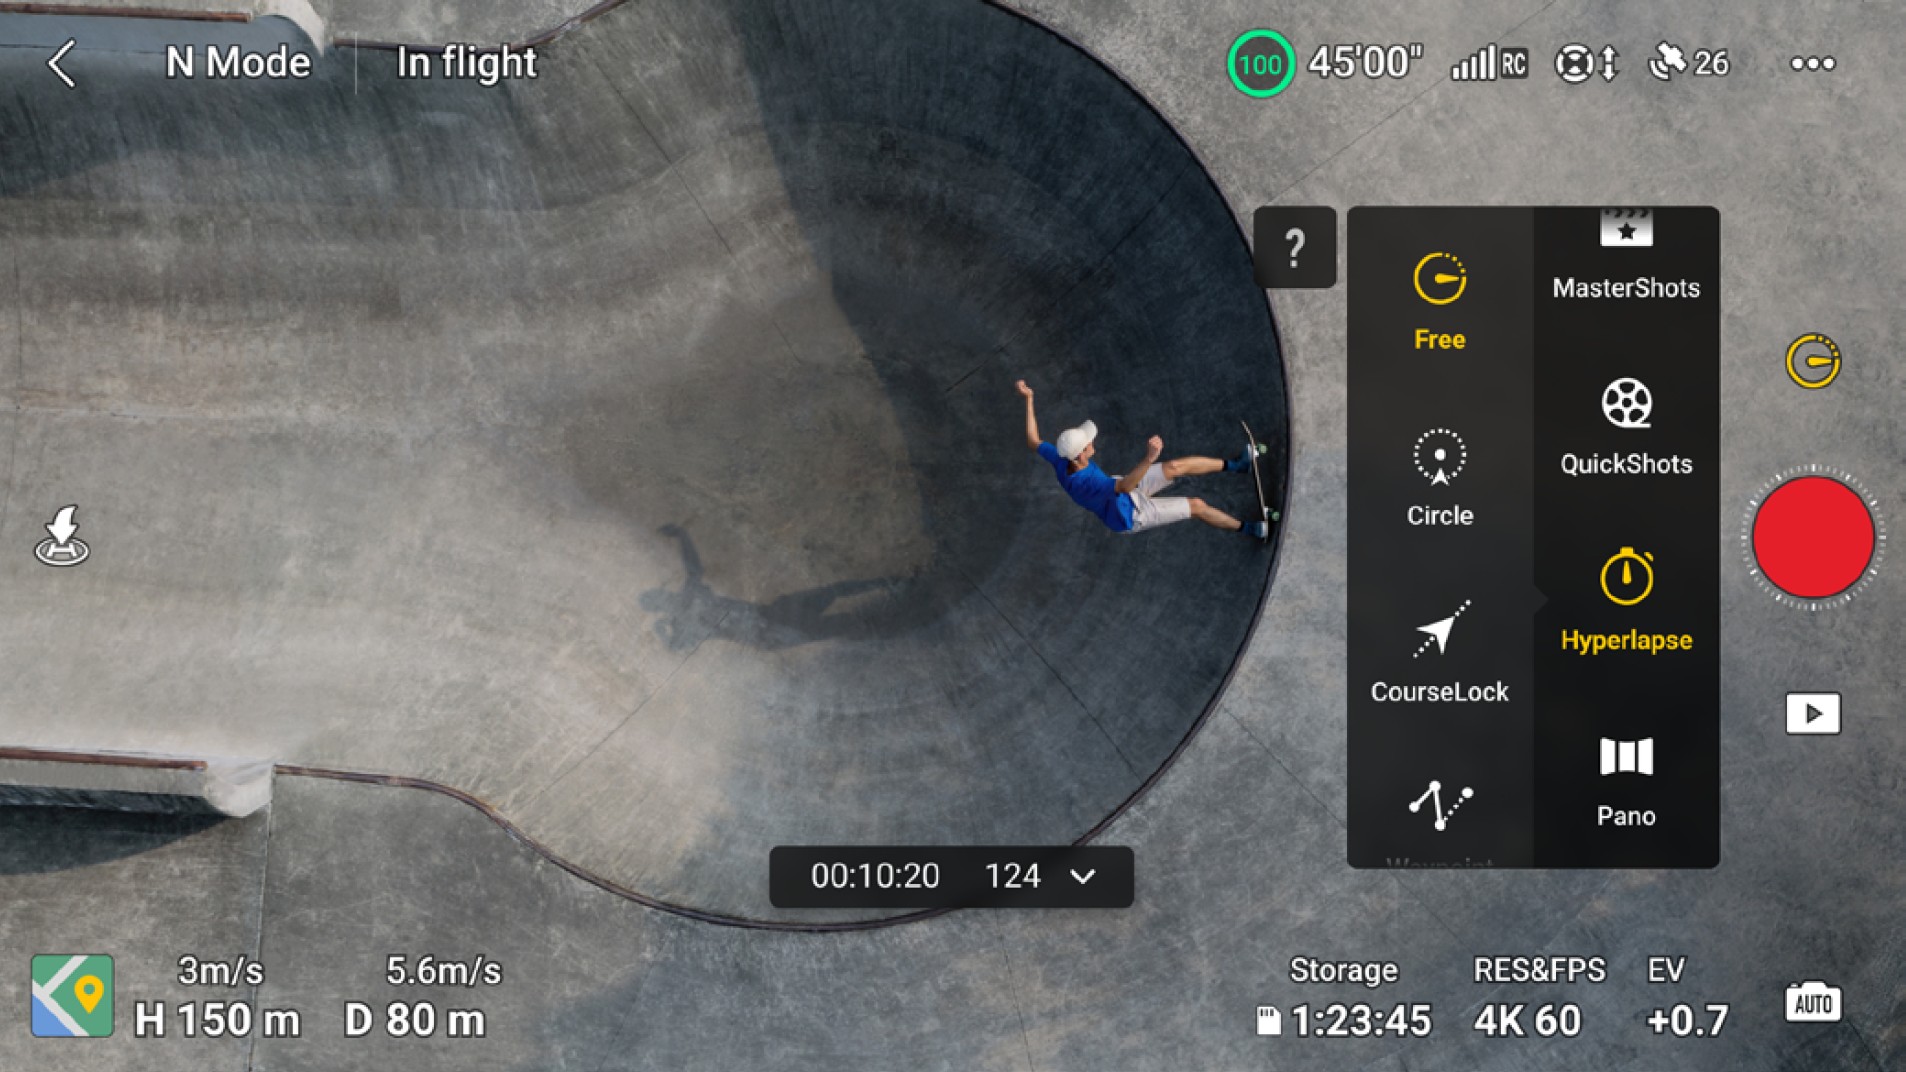Tap the 3m/s vertical speed readout

[x=220, y=971]
